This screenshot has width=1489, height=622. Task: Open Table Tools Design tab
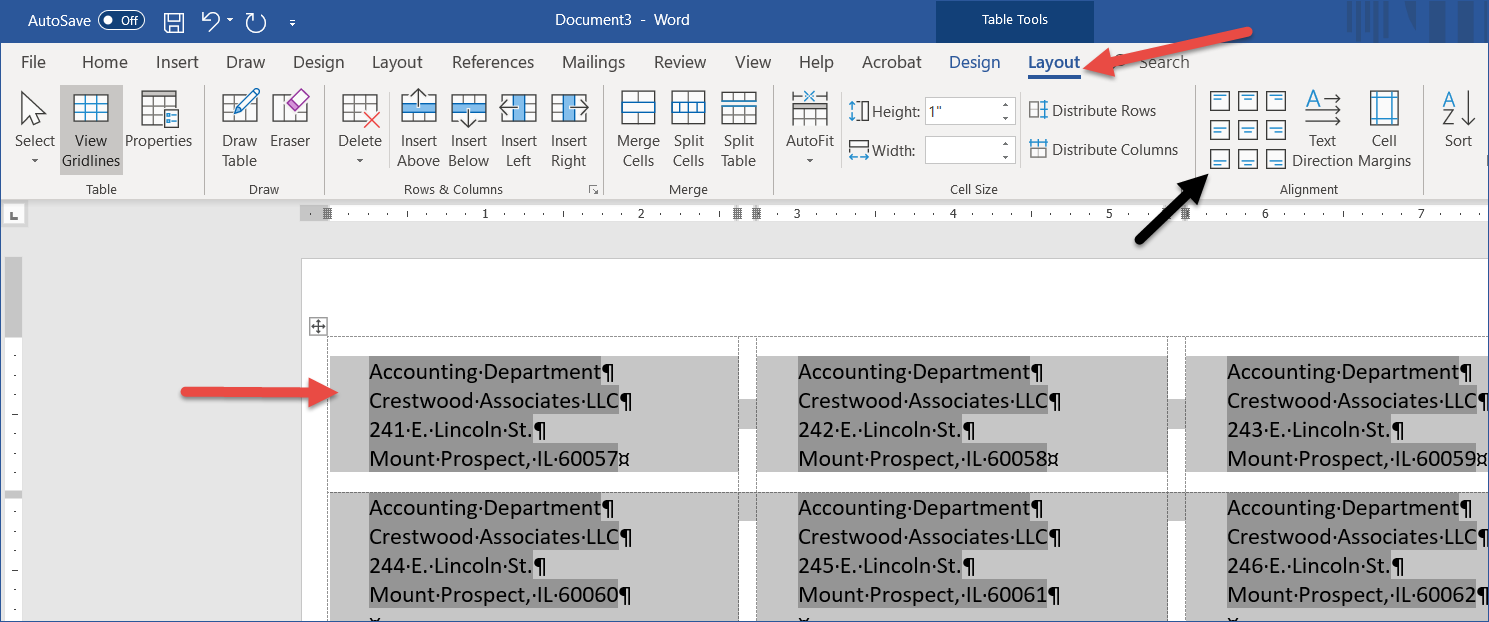coord(974,62)
